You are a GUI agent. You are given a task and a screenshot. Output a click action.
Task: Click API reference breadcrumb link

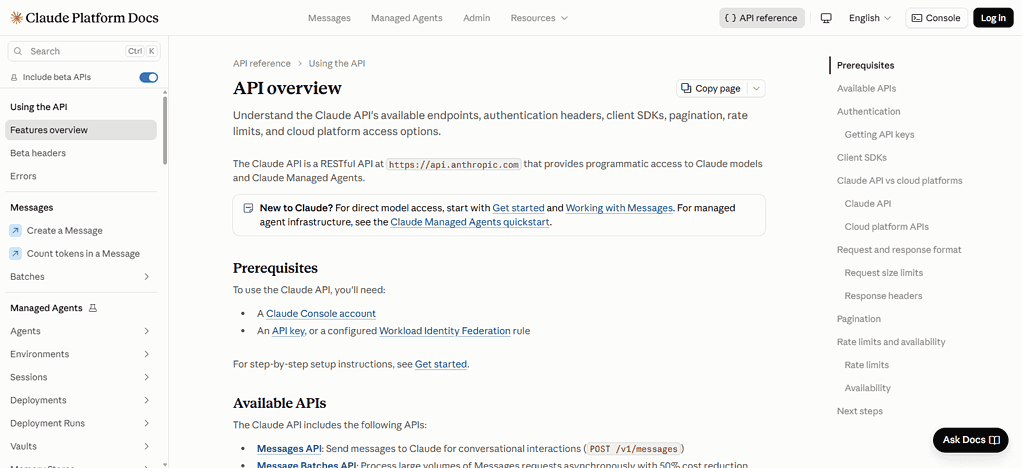pos(261,63)
